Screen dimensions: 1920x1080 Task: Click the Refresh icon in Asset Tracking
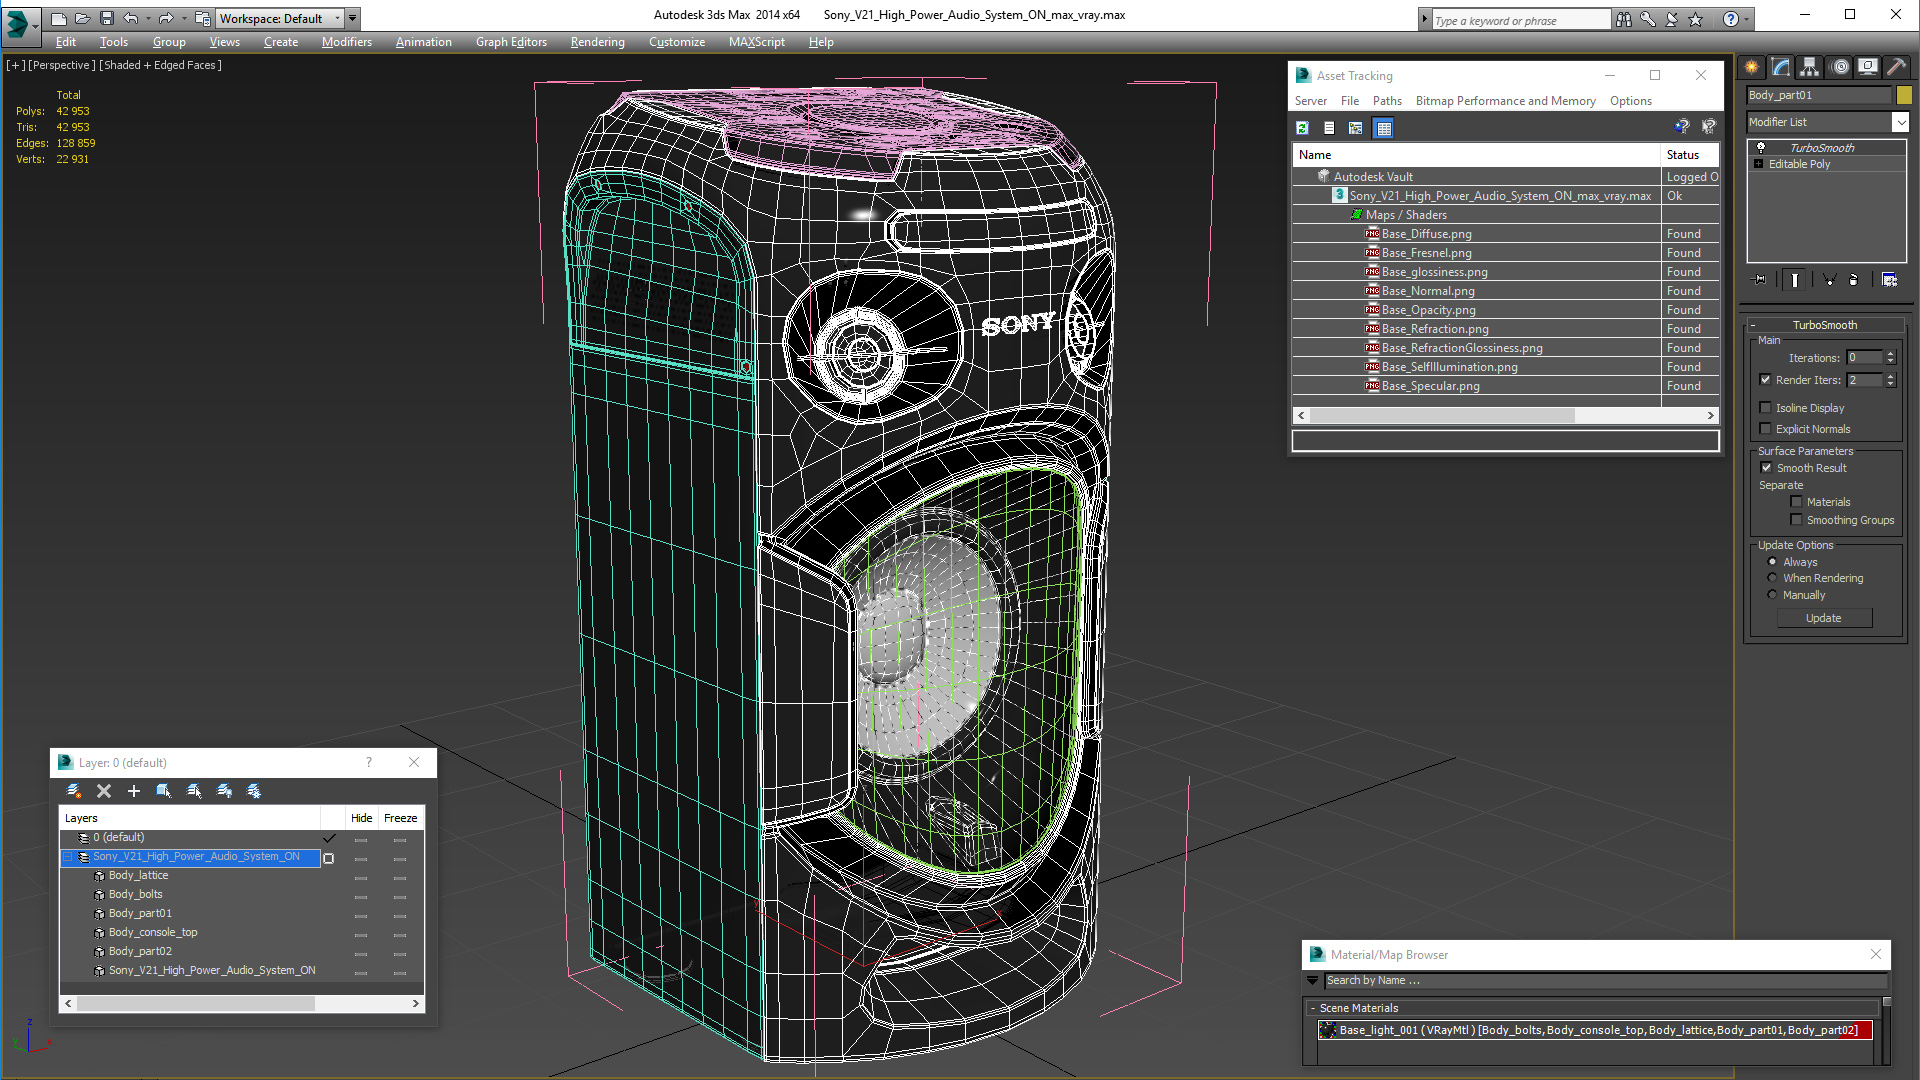point(1302,128)
